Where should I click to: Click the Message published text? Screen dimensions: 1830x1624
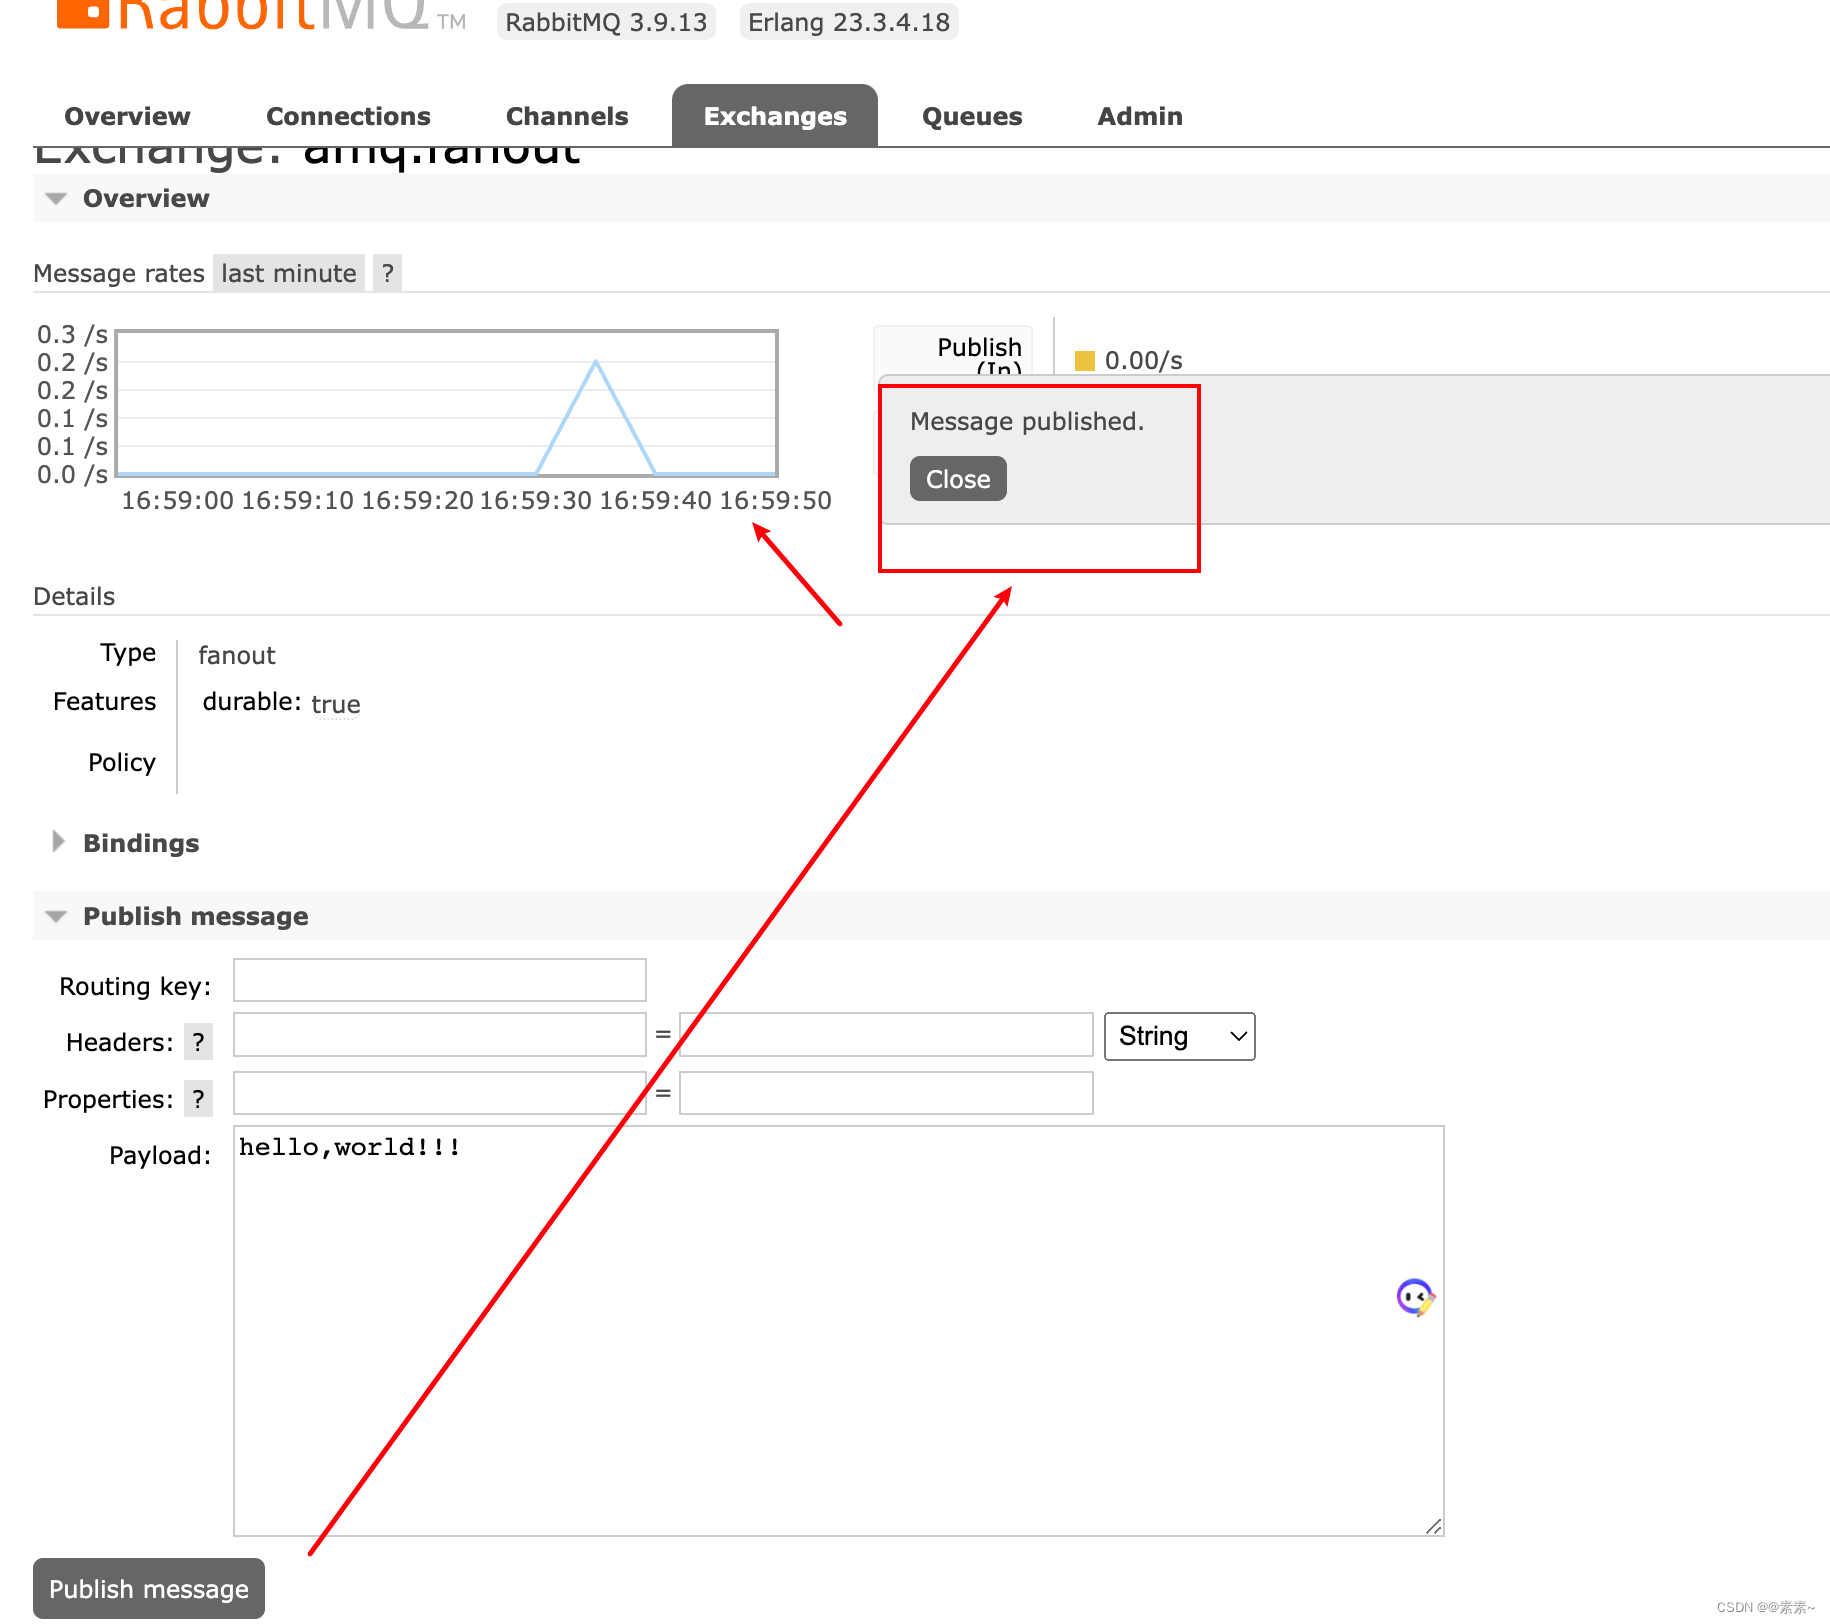pos(1027,421)
